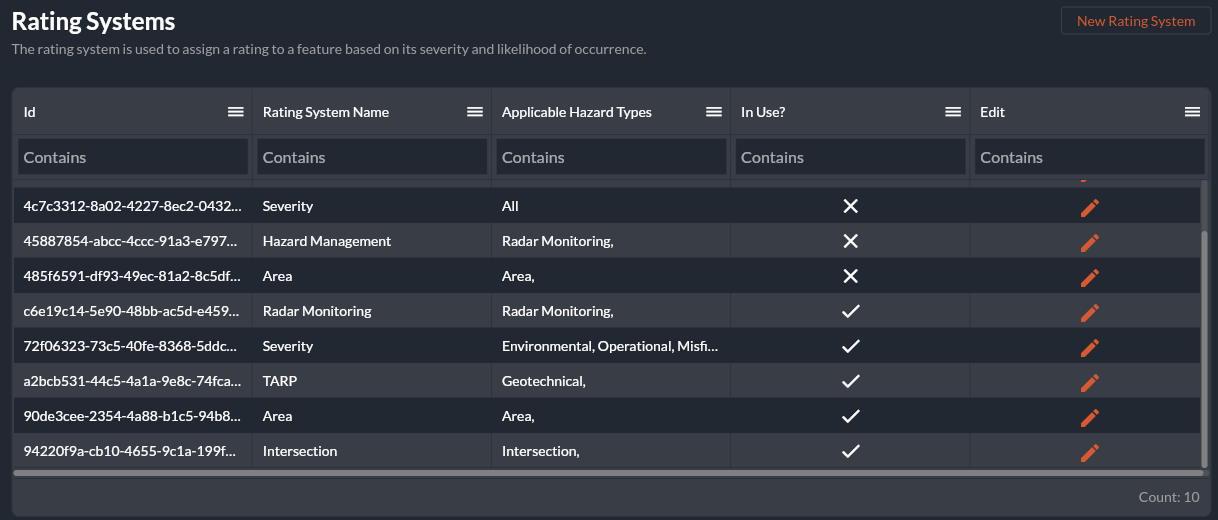This screenshot has width=1218, height=520.
Task: Click In Use cross for Hazard Management
Action: coord(851,241)
